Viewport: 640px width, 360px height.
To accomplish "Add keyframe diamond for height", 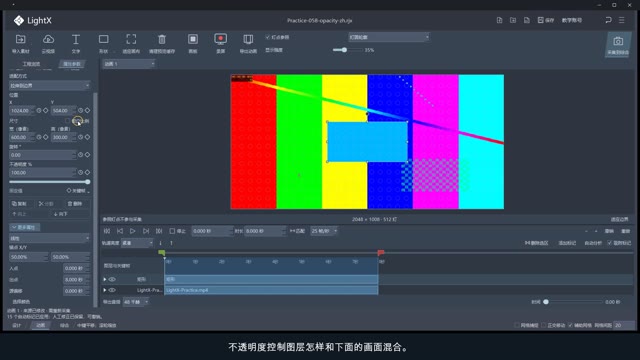I will point(87,137).
